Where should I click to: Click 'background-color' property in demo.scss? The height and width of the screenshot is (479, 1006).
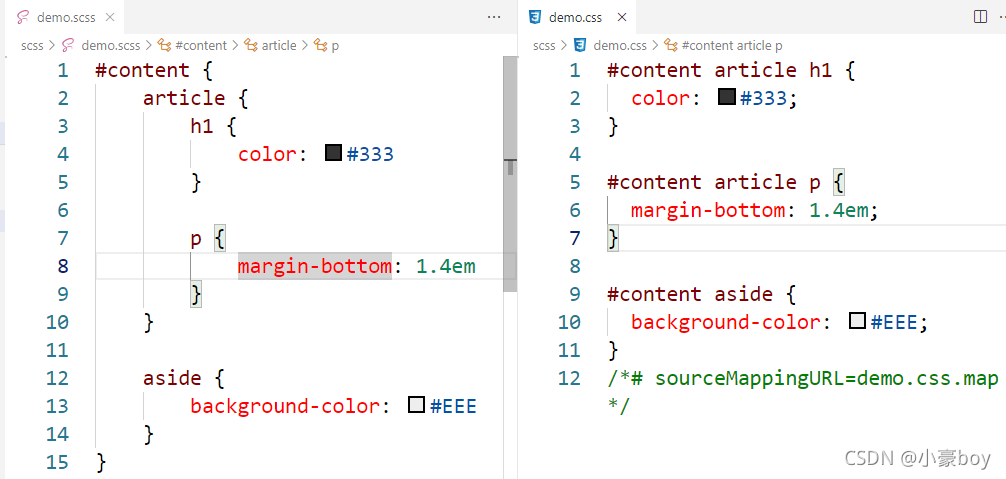285,406
